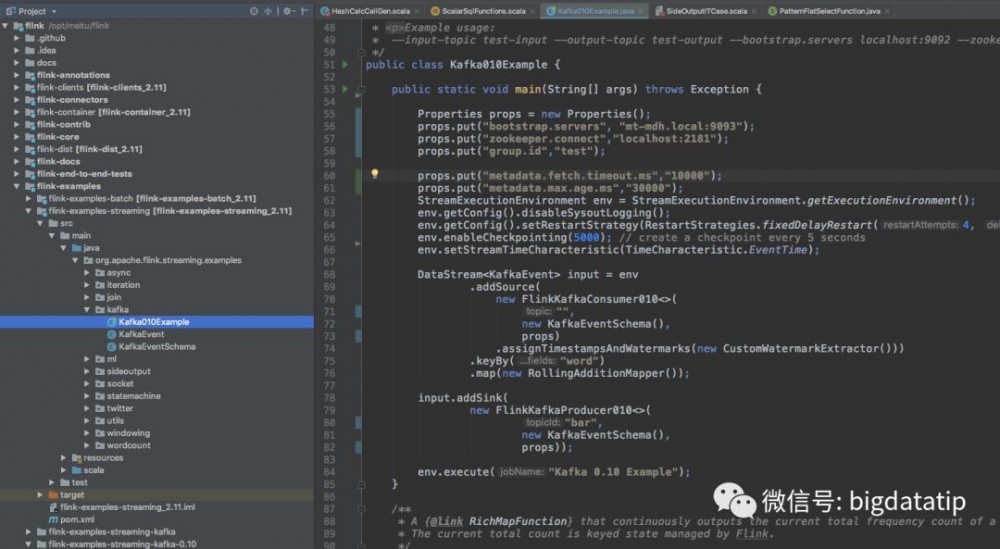The width and height of the screenshot is (1000, 549).
Task: Switch to SideOutputITCase.scala tab
Action: click(707, 11)
